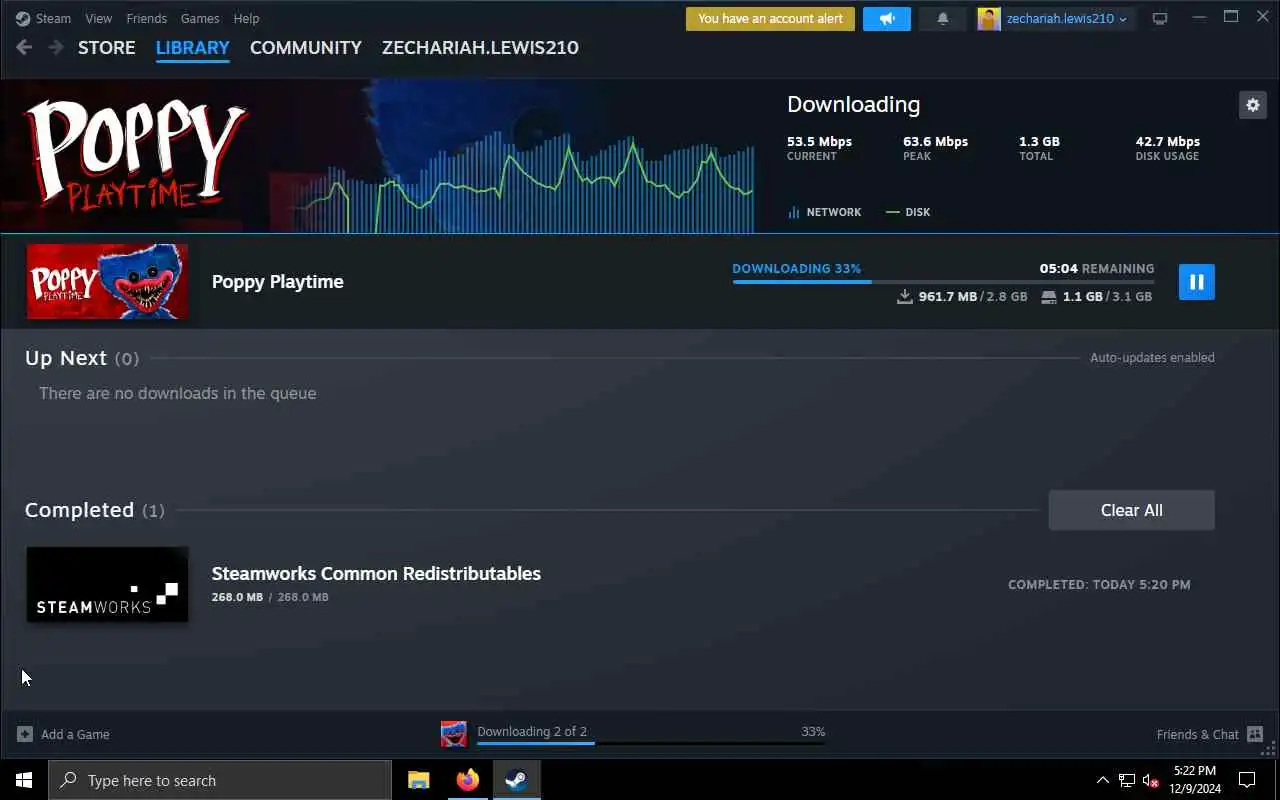Click the Poppy Playtime download progress bar

coord(943,282)
